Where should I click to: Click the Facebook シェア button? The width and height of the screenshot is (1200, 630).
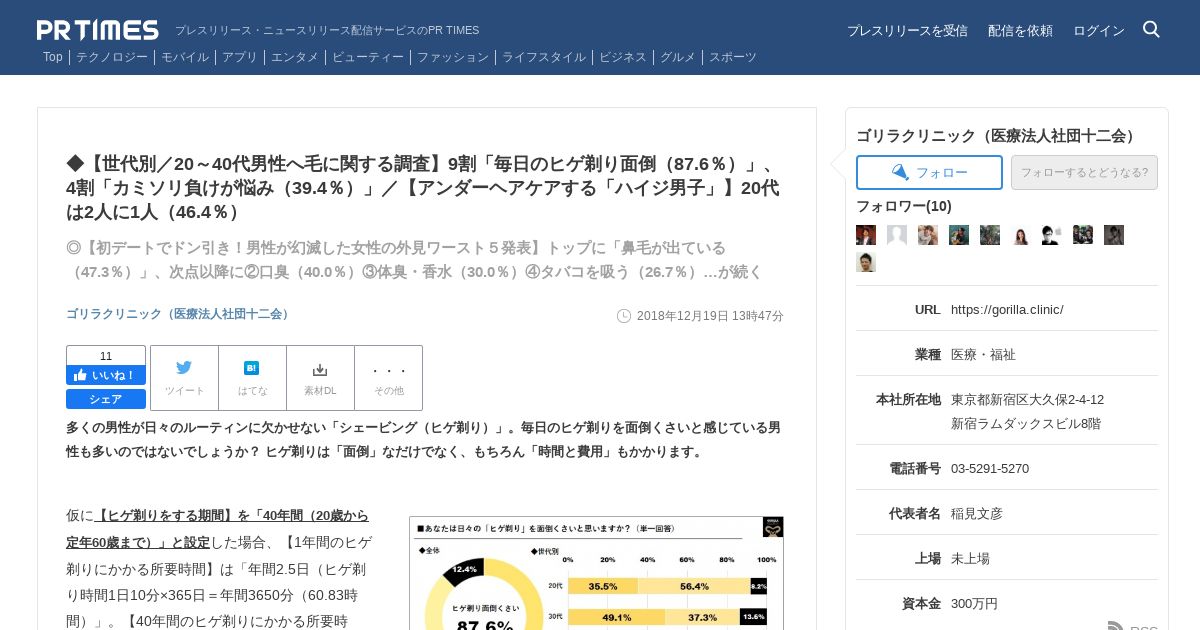(x=106, y=399)
